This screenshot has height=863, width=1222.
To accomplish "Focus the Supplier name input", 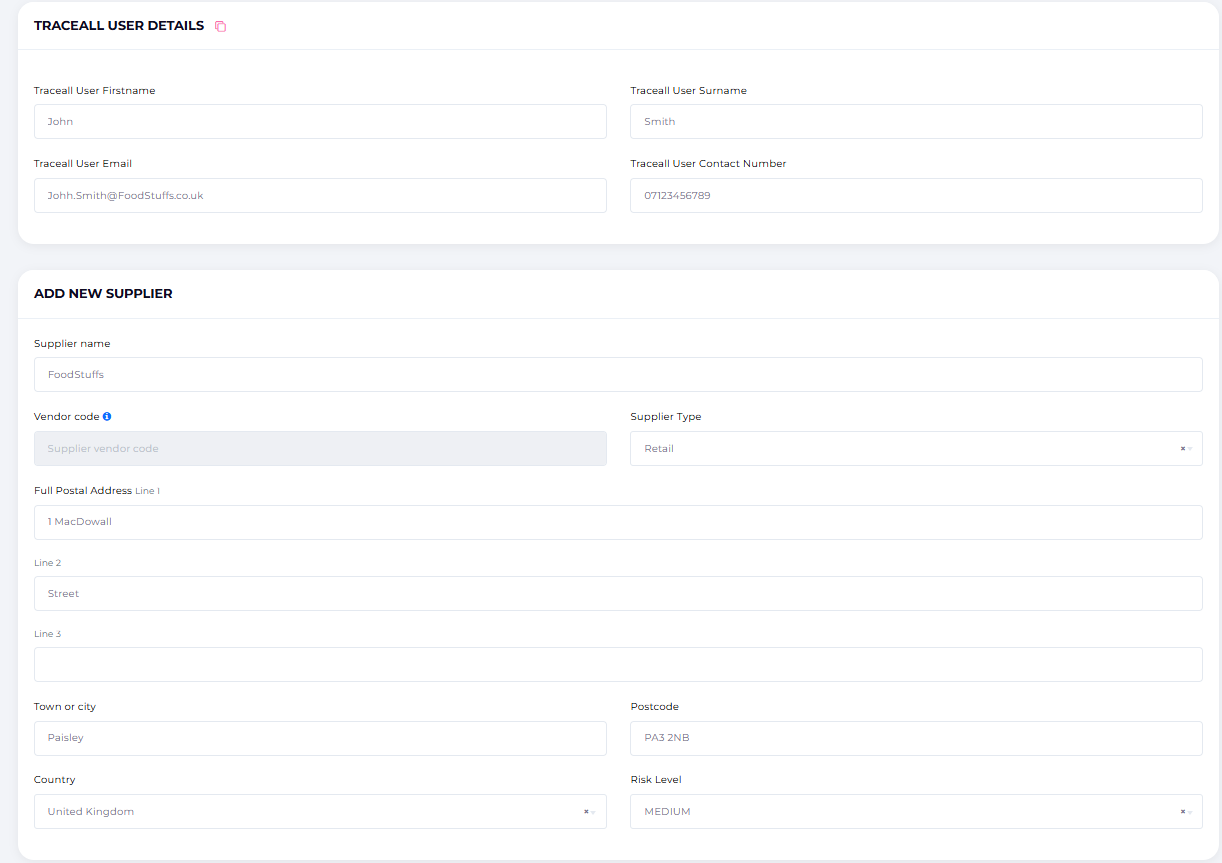I will point(618,375).
